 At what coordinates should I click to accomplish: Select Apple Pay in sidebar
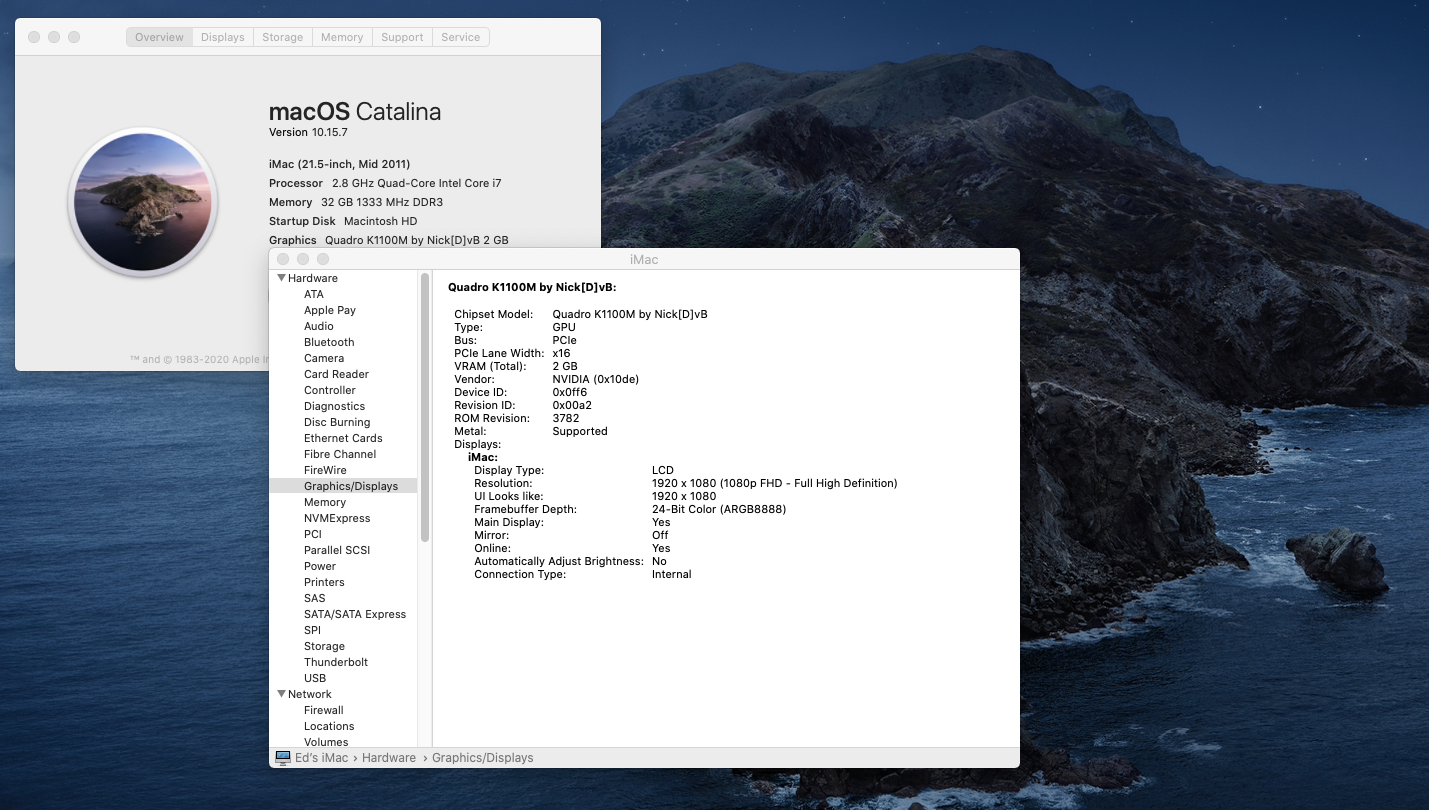[x=330, y=310]
